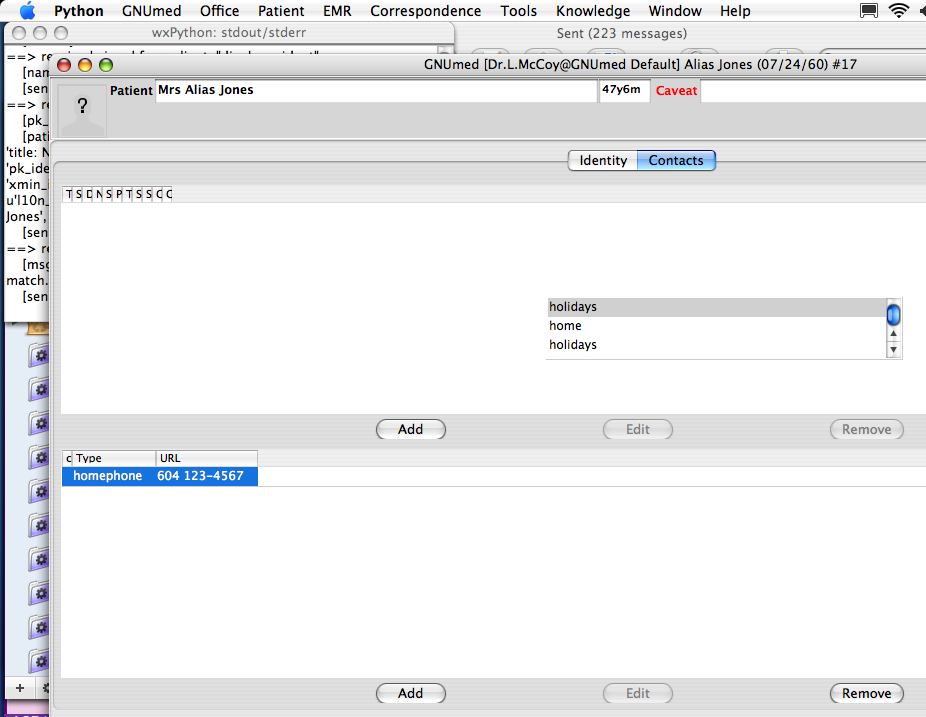The image size is (926, 717).
Task: Click Edit button for communication channels
Action: point(638,693)
